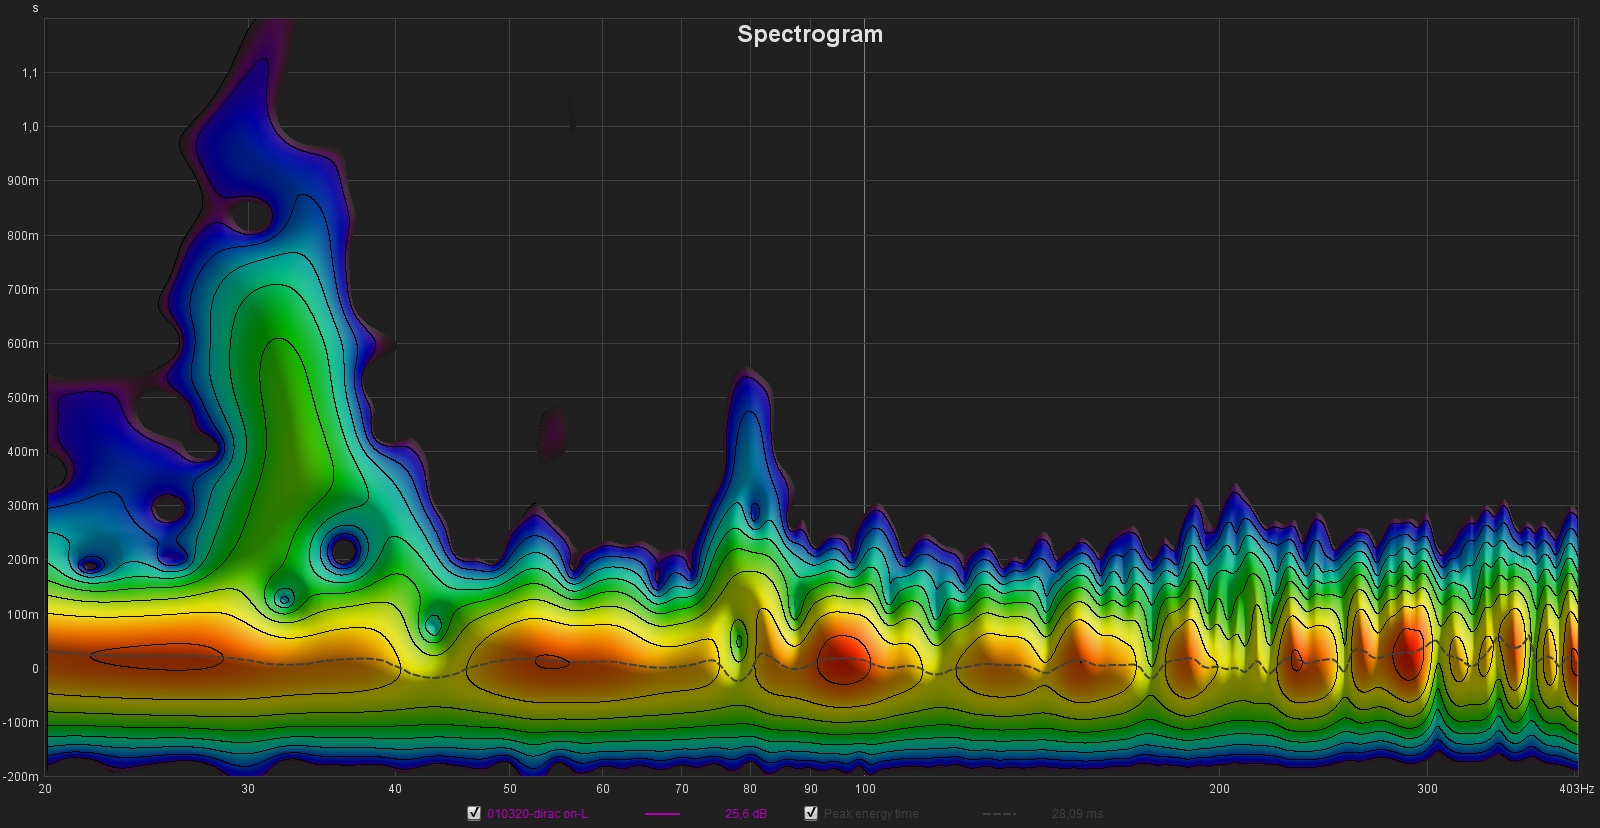Click the 403Hz frequency axis end label

click(x=1575, y=790)
